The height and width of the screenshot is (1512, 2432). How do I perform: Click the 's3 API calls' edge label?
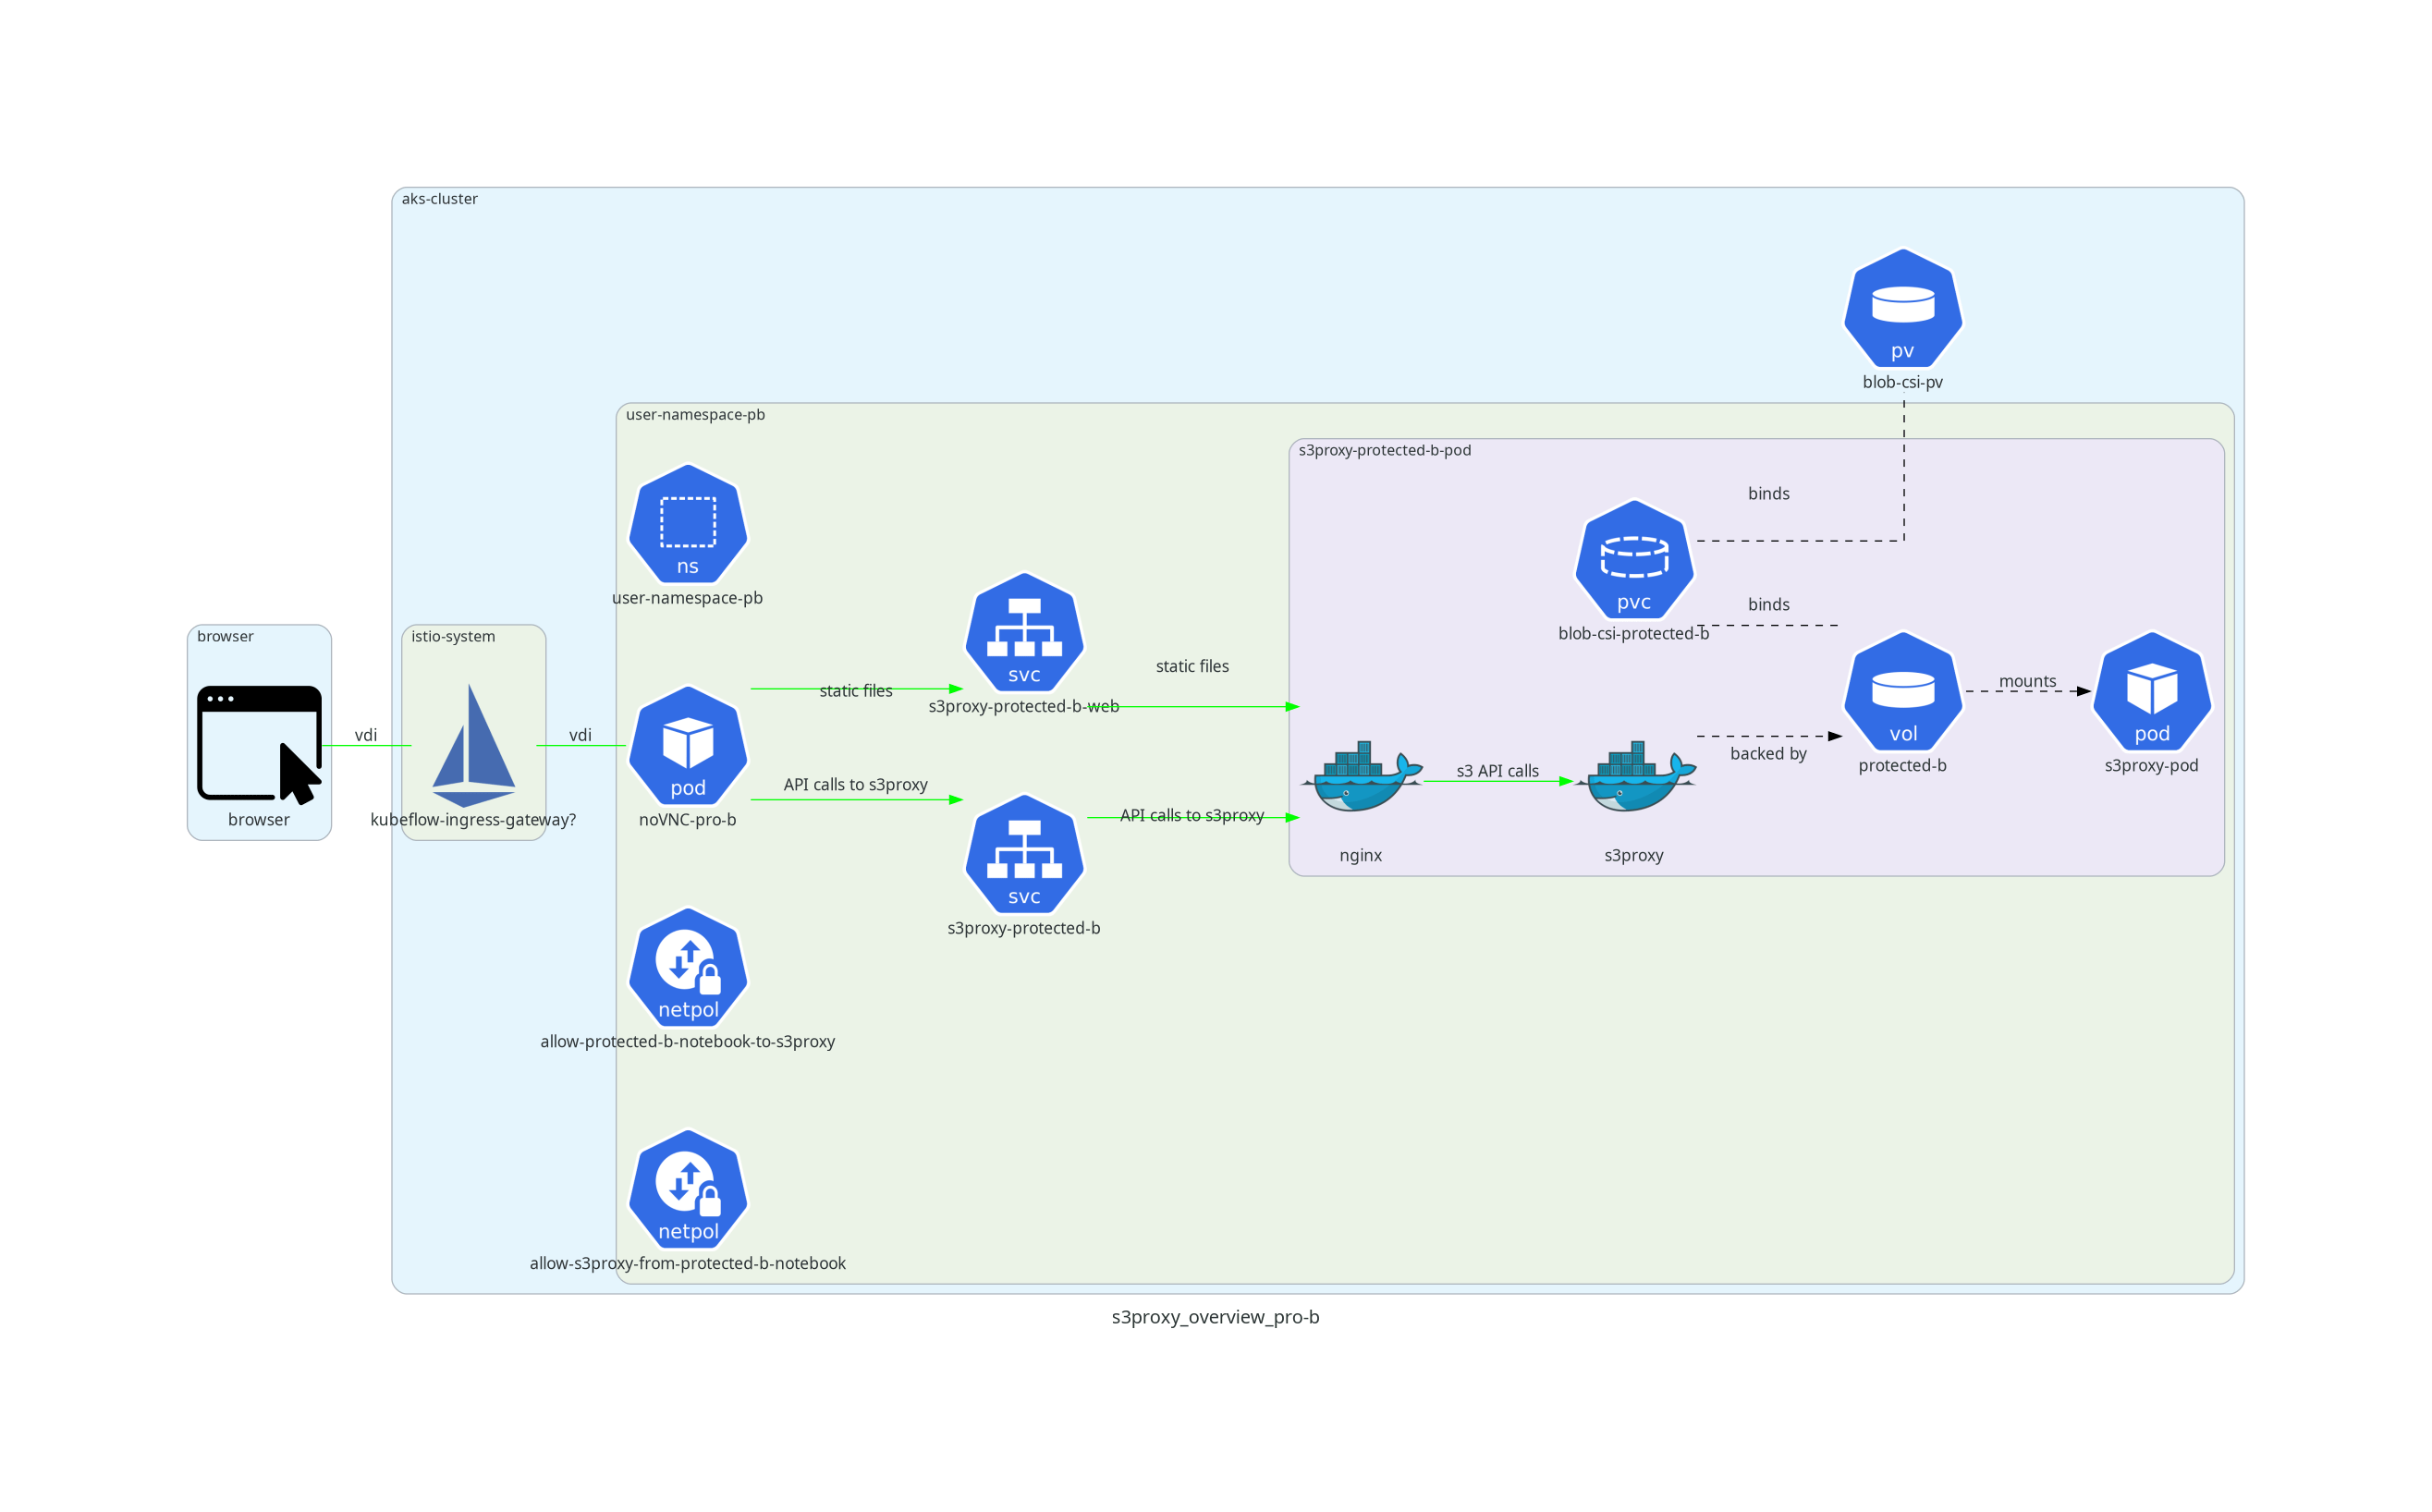[1497, 771]
